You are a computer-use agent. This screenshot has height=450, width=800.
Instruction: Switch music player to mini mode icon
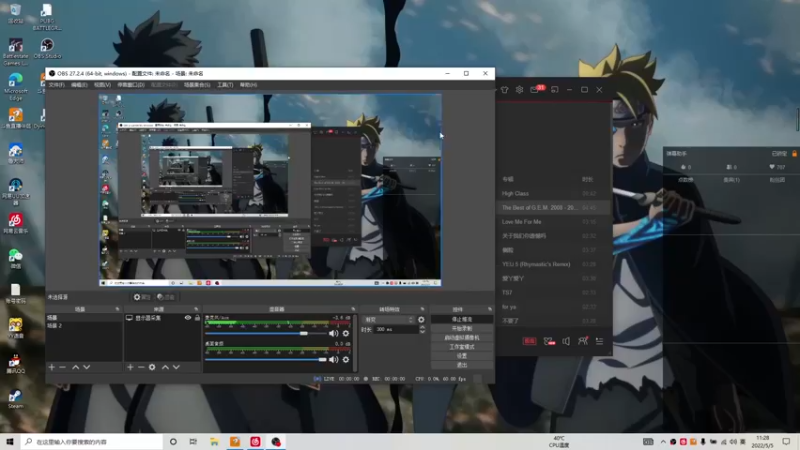[555, 90]
